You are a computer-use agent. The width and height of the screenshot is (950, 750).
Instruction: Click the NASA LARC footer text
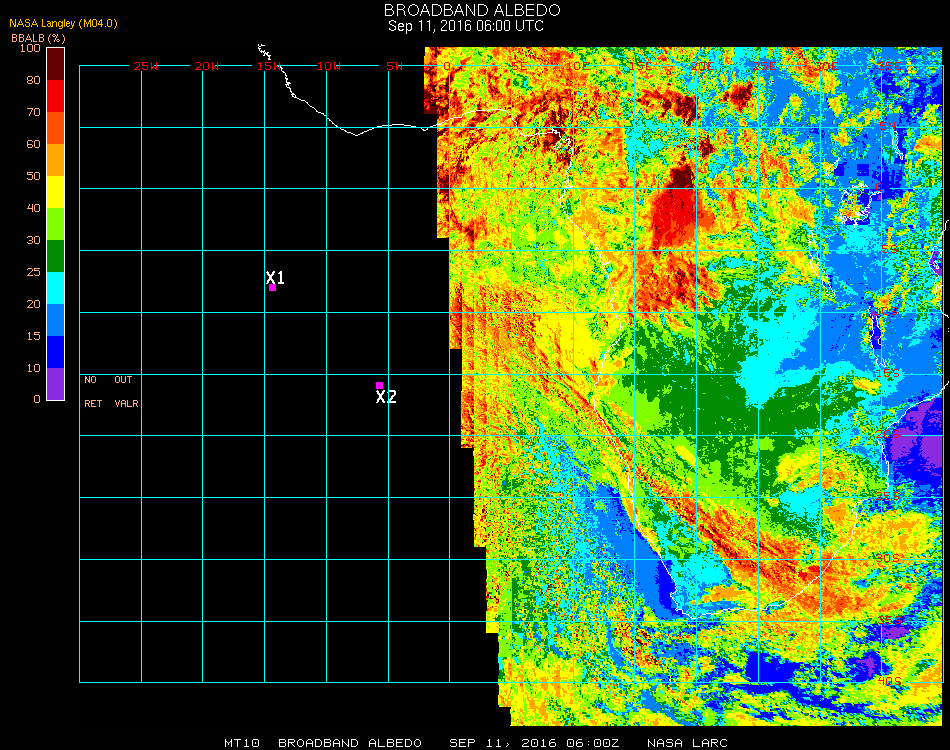[x=686, y=743]
